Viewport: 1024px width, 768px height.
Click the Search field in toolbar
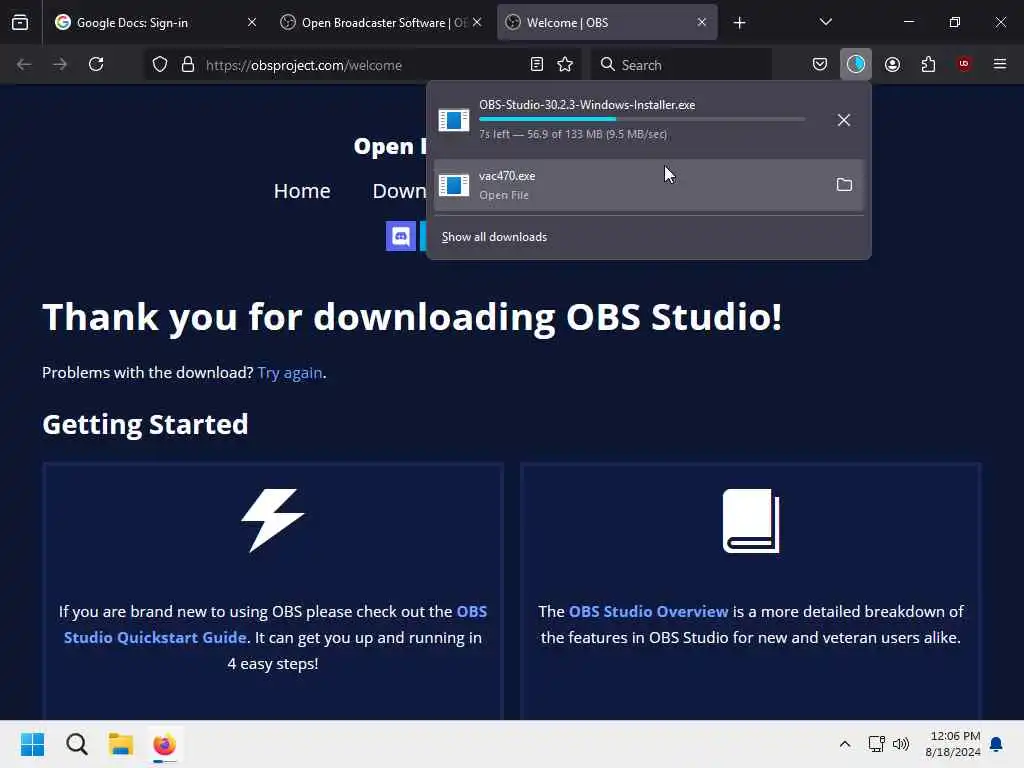tap(681, 65)
